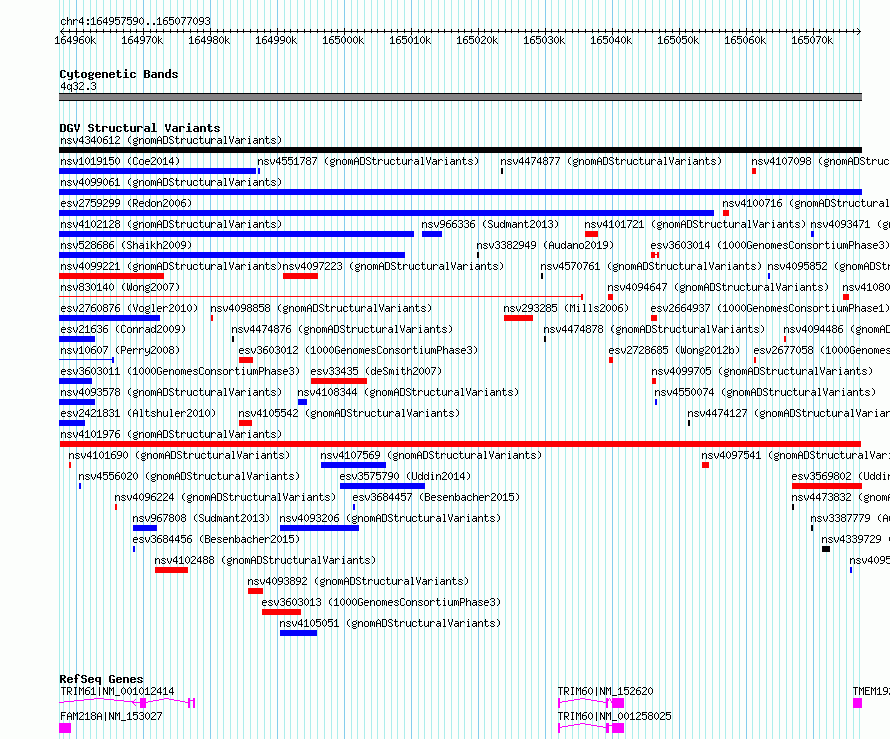Open nsv4474877 variant label
The image size is (890, 739).
pyautogui.click(x=611, y=161)
